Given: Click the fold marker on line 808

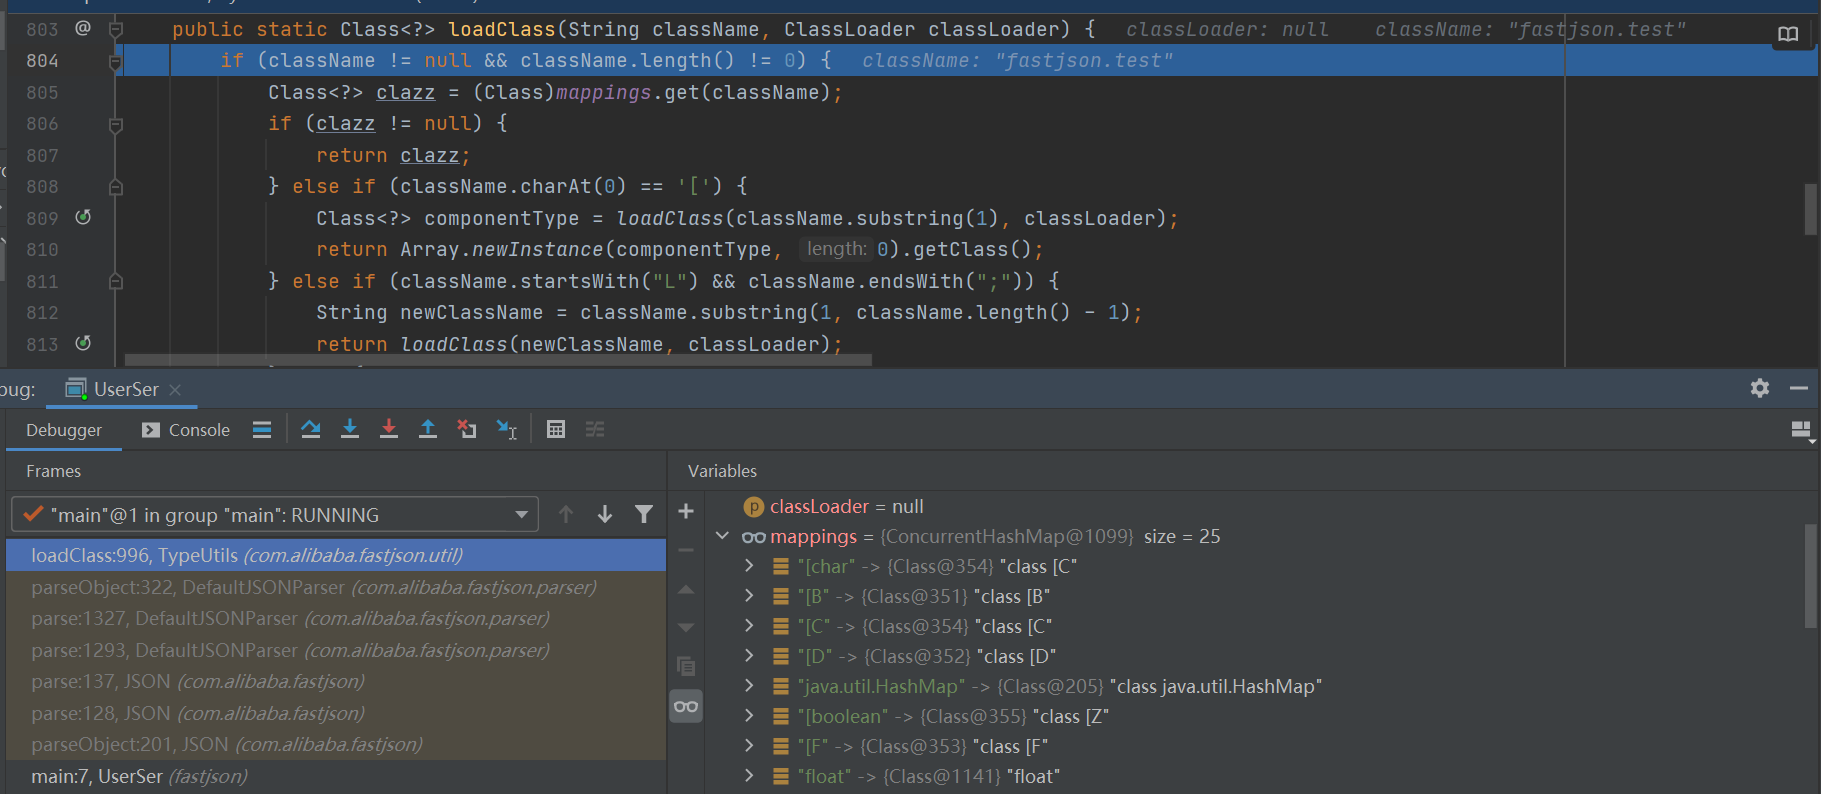Looking at the screenshot, I should 115,187.
